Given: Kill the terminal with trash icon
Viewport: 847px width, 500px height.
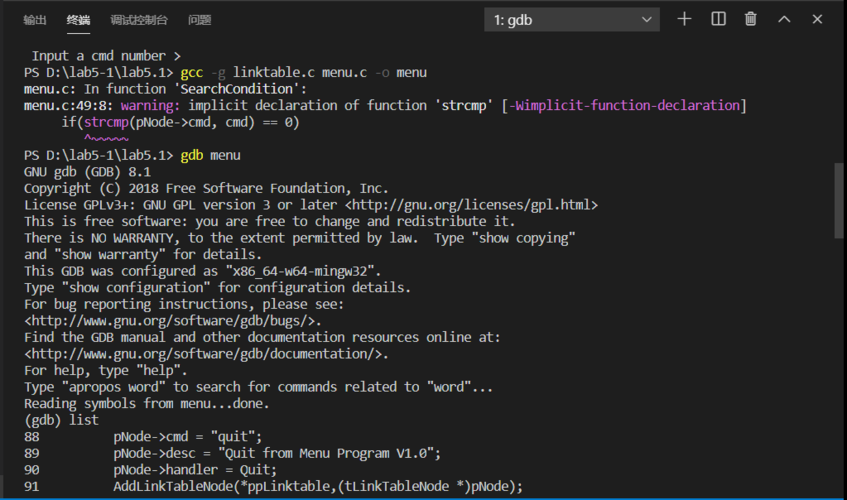Looking at the screenshot, I should [750, 19].
